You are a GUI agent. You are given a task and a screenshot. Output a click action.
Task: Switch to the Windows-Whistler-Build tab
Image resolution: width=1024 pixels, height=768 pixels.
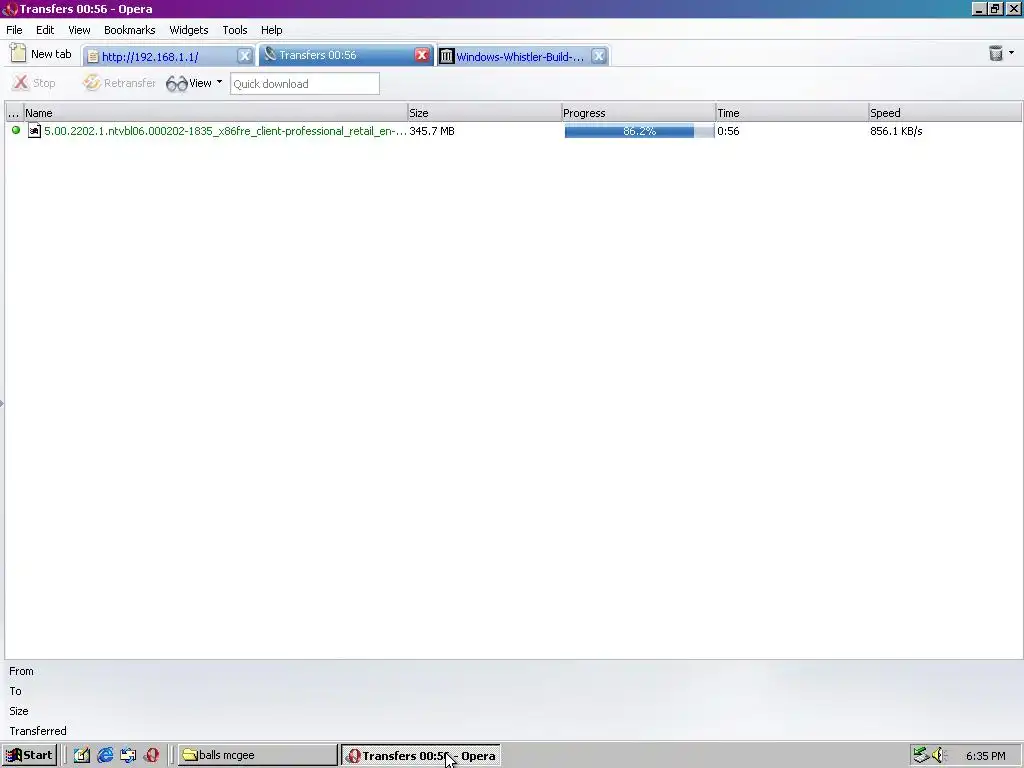513,57
